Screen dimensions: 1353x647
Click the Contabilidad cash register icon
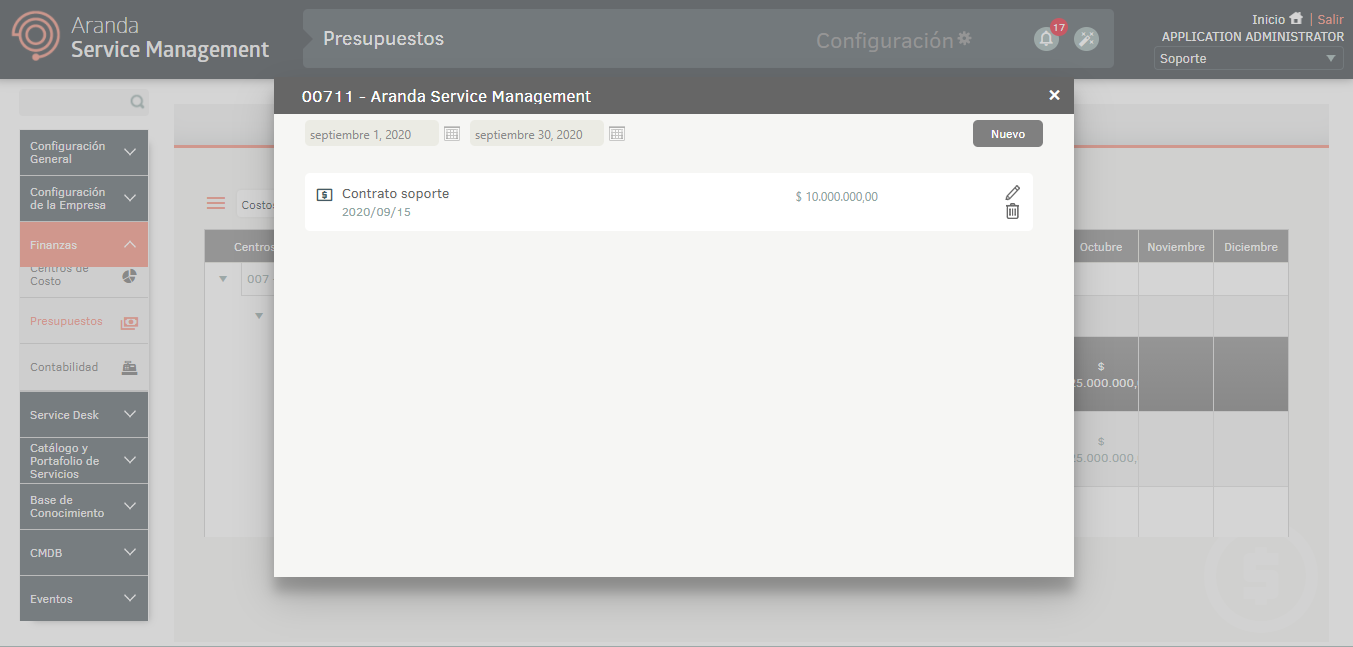point(129,367)
